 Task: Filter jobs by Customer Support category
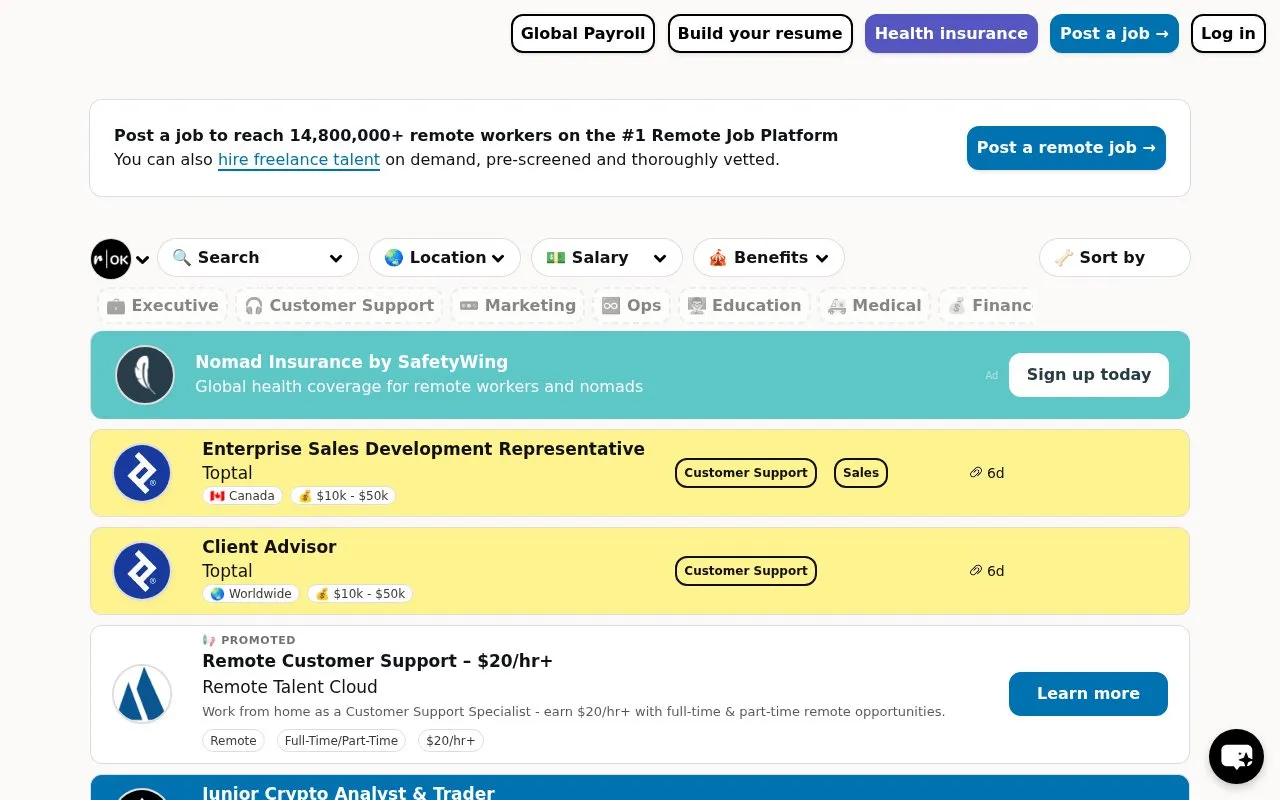340,306
